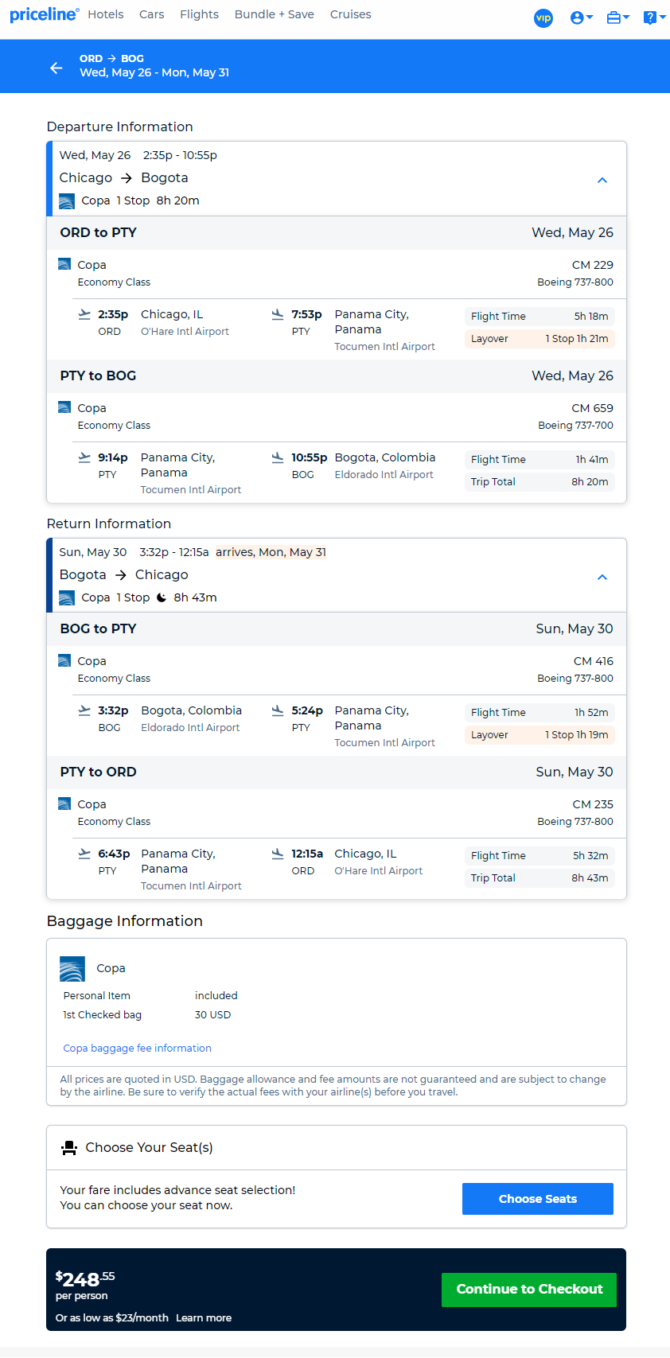
Task: Open the Bundle + Save tab
Action: click(x=274, y=15)
